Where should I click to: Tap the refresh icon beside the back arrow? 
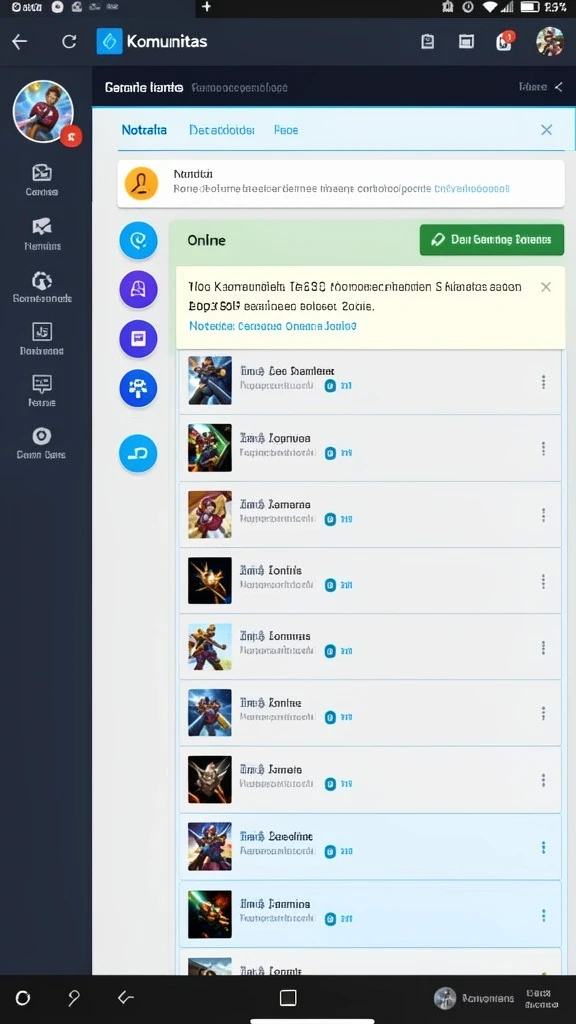tap(69, 42)
